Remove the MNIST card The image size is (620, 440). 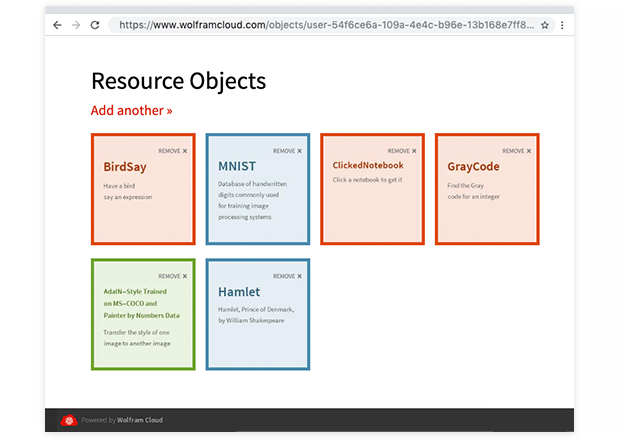pyautogui.click(x=287, y=151)
